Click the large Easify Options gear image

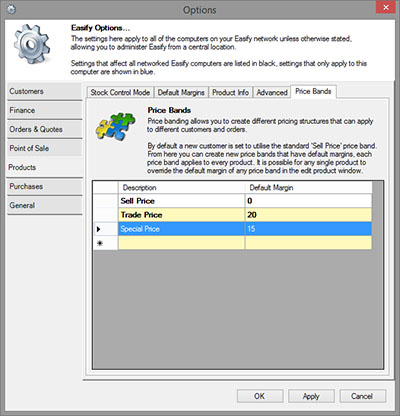32,45
